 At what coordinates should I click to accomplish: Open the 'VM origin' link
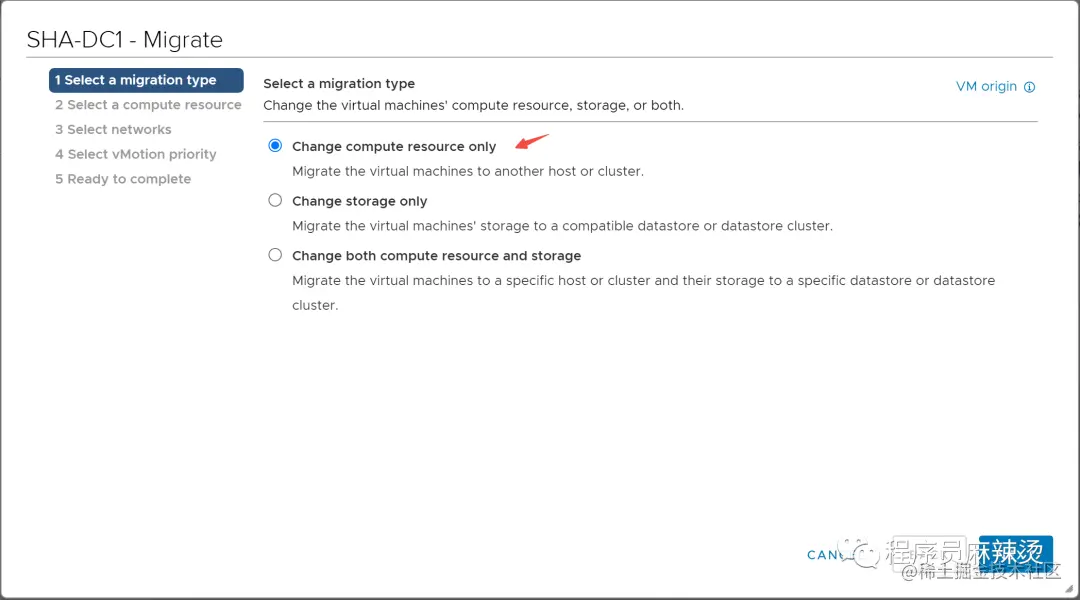[x=986, y=87]
